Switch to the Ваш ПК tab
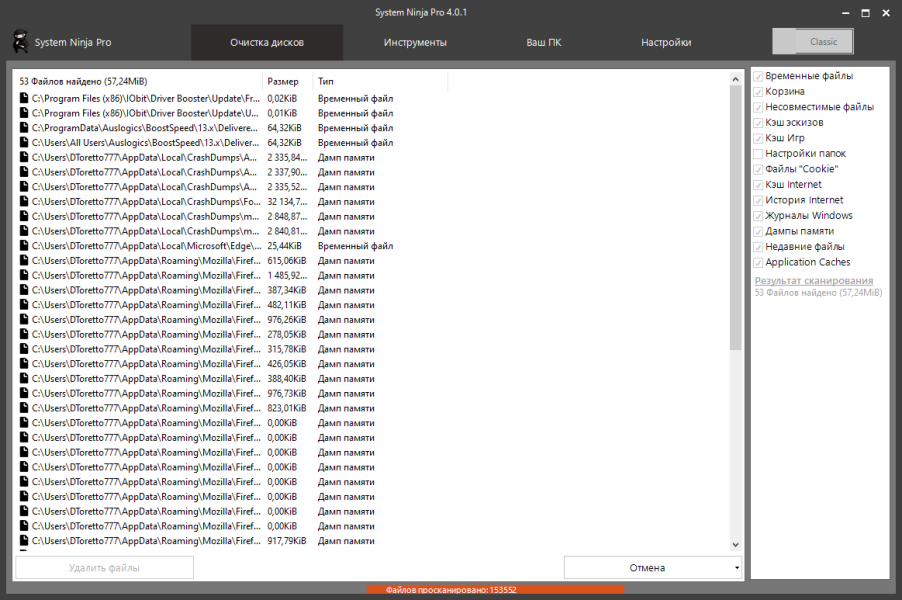Image resolution: width=902 pixels, height=600 pixels. (544, 43)
